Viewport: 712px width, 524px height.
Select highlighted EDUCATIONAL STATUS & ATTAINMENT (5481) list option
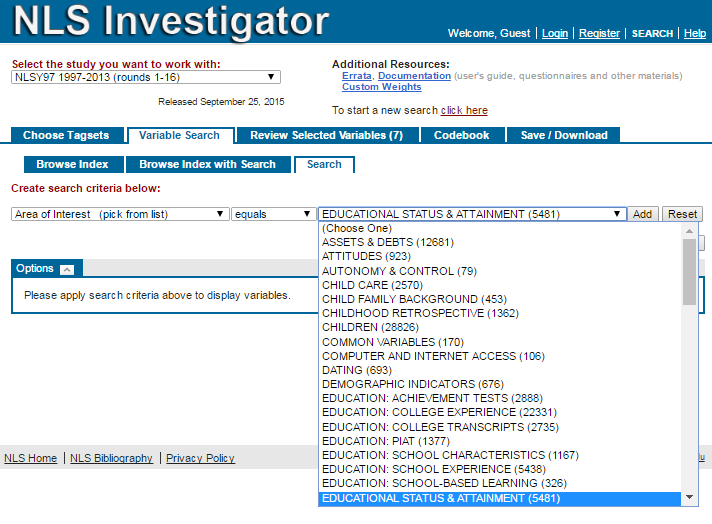tap(499, 498)
